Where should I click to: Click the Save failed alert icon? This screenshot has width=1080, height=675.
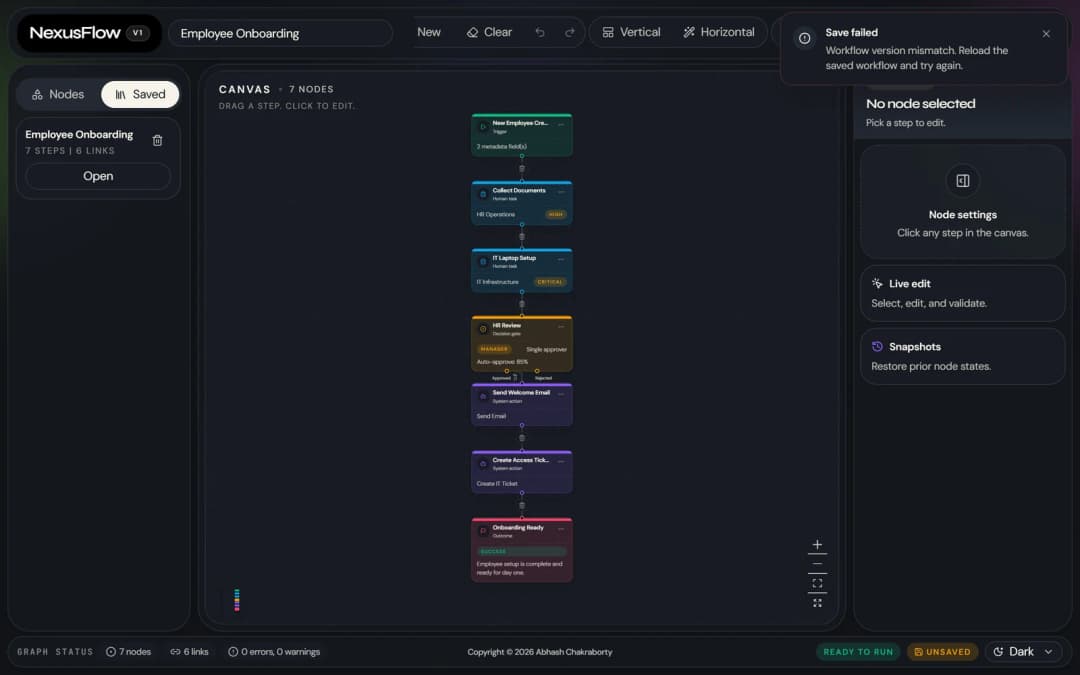[x=804, y=39]
